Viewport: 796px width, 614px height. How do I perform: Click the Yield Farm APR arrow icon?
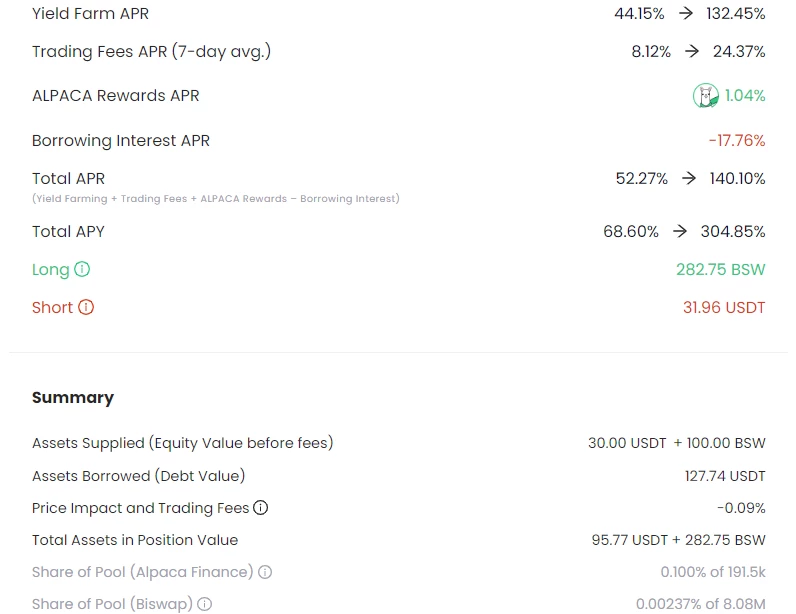point(686,13)
